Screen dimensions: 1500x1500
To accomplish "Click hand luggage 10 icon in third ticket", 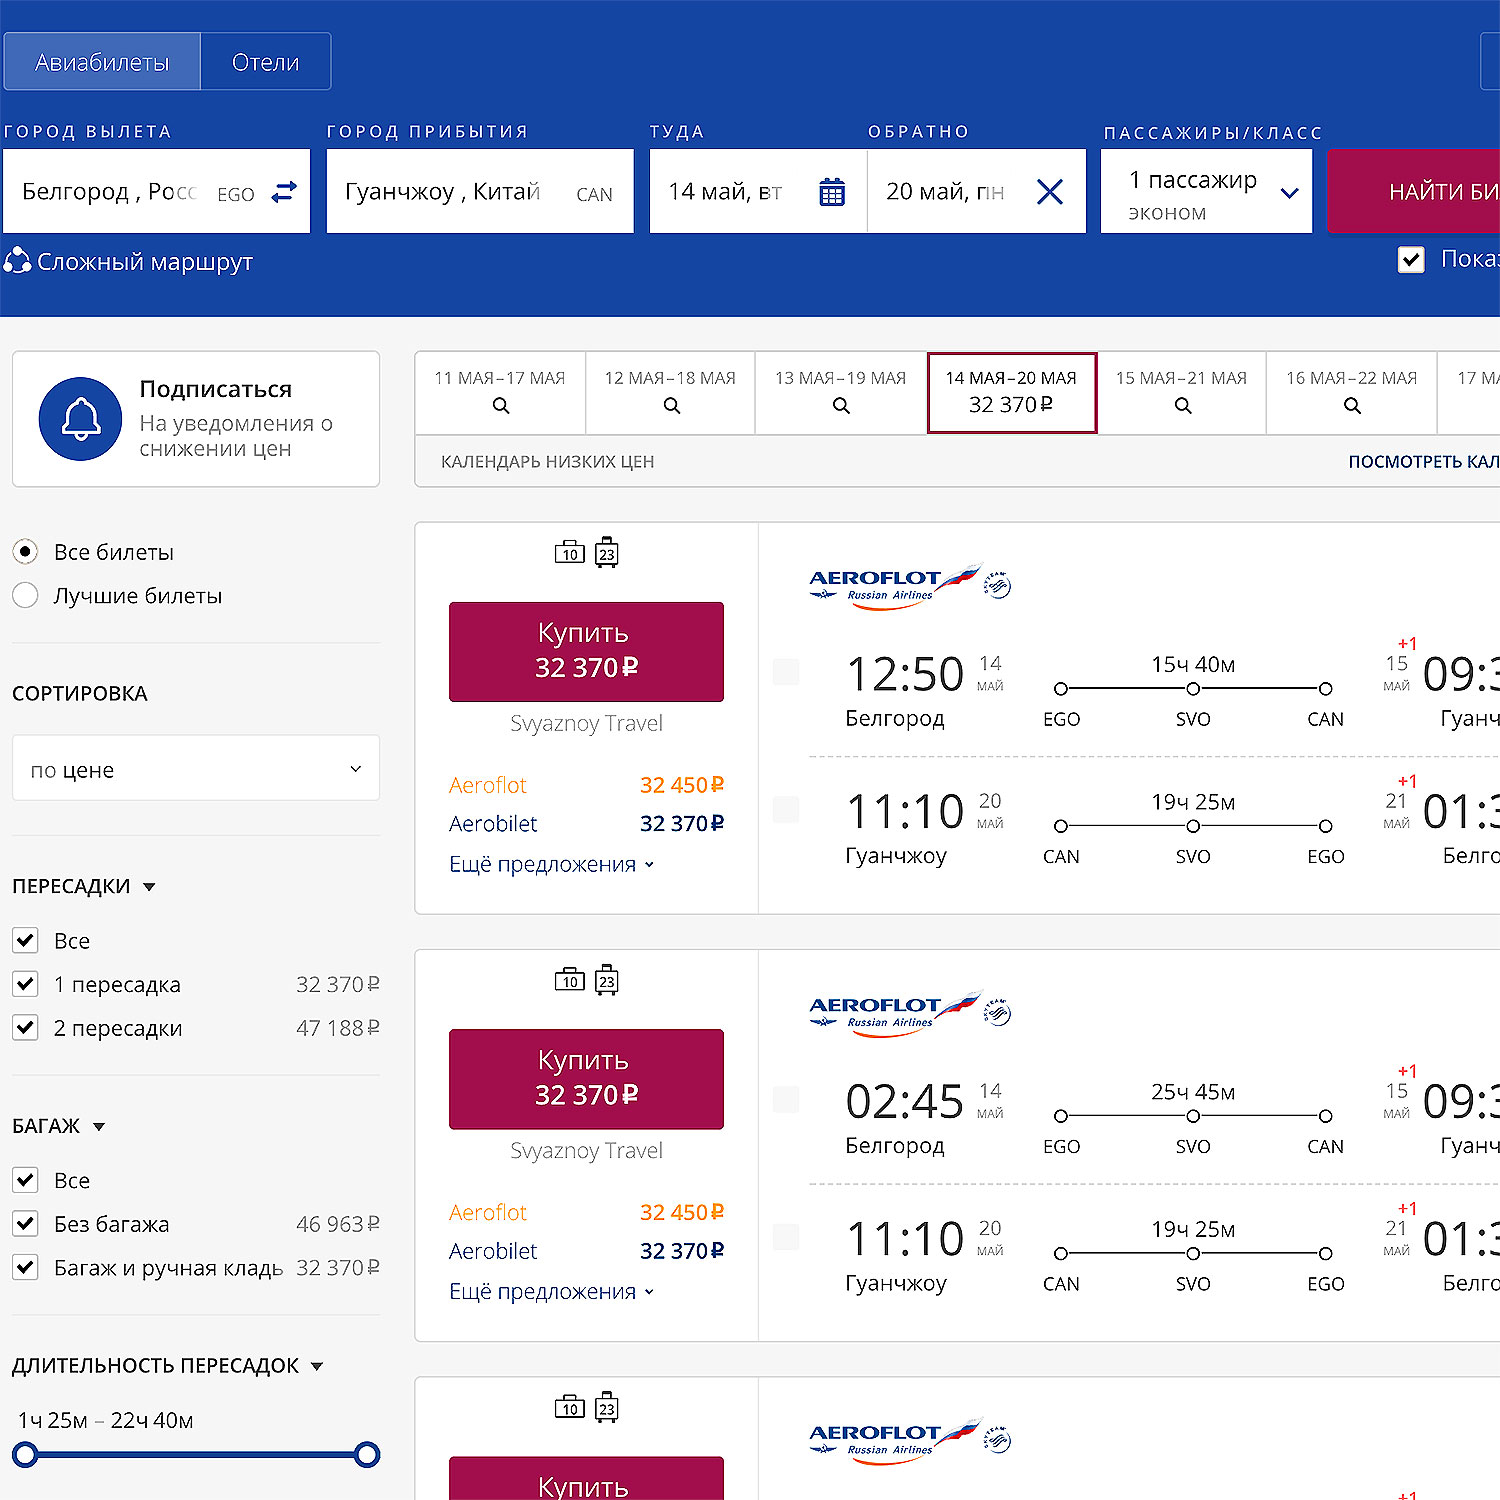I will tap(570, 1407).
